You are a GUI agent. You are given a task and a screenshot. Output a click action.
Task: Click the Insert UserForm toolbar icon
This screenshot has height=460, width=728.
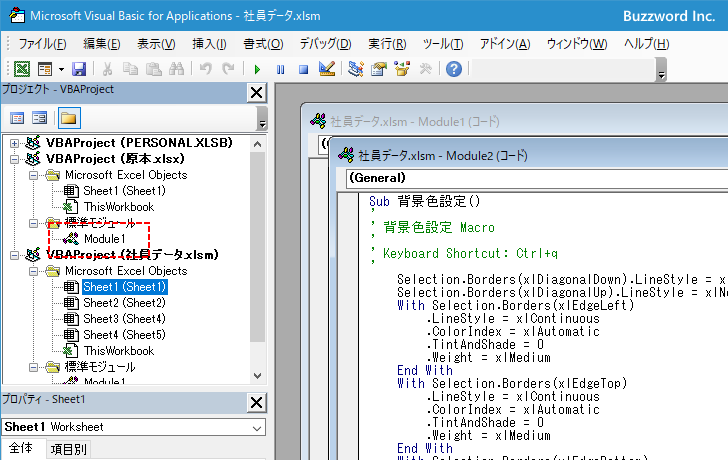pos(45,69)
